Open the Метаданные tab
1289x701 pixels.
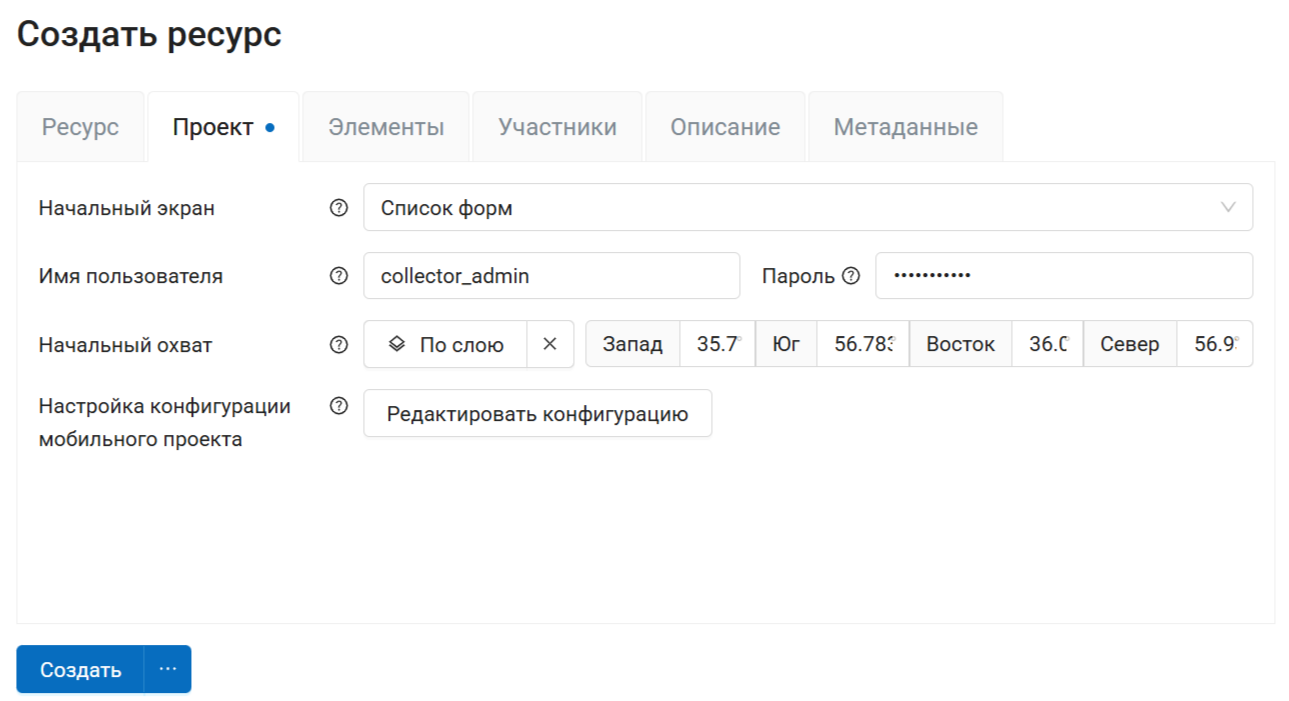[905, 127]
